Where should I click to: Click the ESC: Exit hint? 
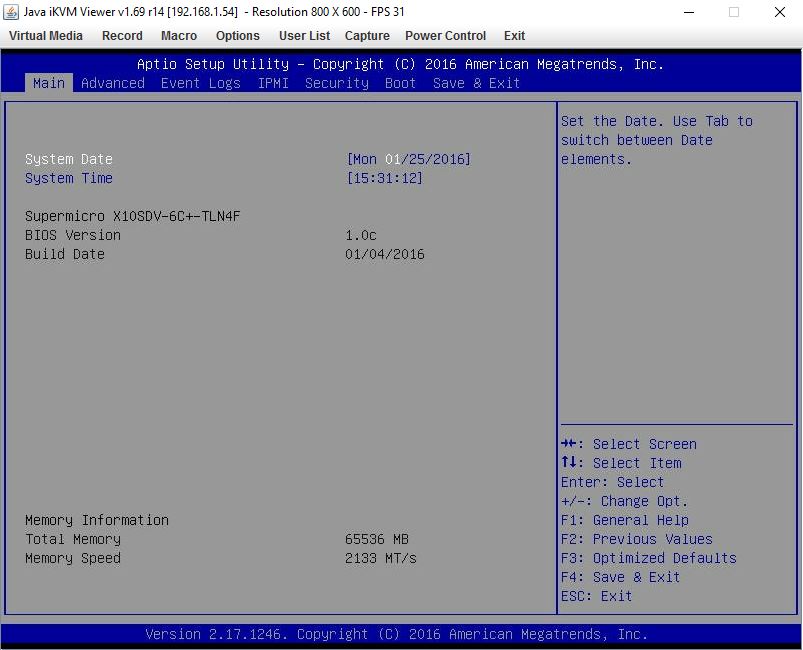597,596
